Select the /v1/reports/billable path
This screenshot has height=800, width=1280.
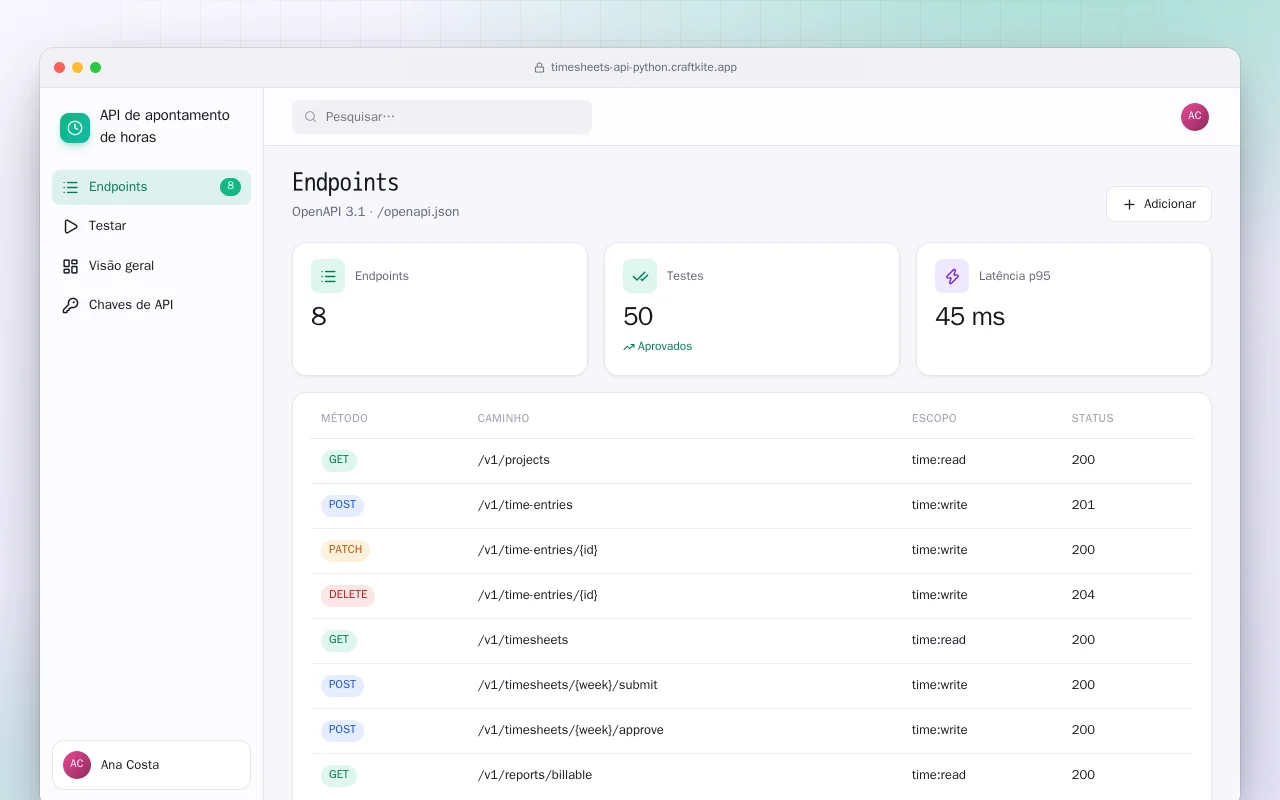pyautogui.click(x=535, y=775)
